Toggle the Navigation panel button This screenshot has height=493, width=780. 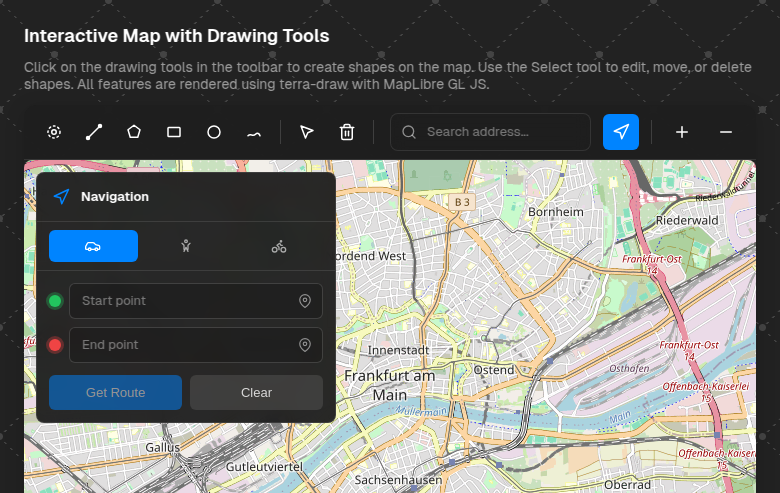(x=621, y=132)
